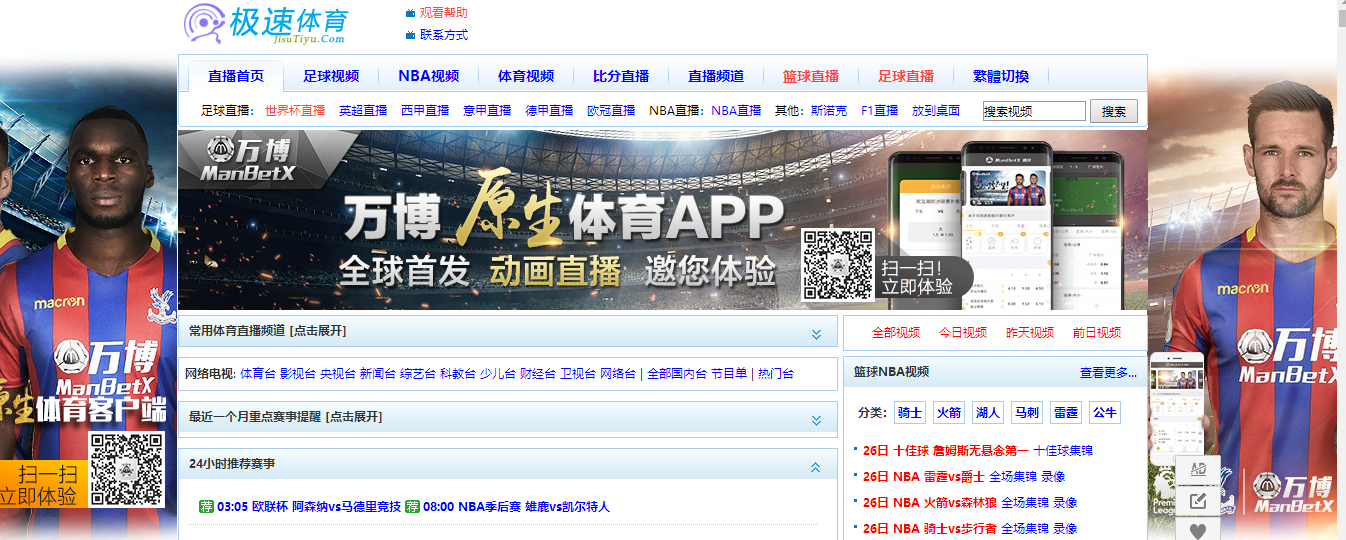The width and height of the screenshot is (1346, 540).
Task: Click the edit note floating icon
Action: (x=1198, y=500)
